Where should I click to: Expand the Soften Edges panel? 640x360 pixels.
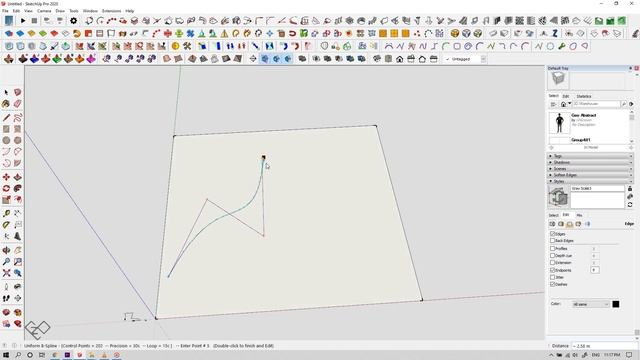pyautogui.click(x=590, y=175)
